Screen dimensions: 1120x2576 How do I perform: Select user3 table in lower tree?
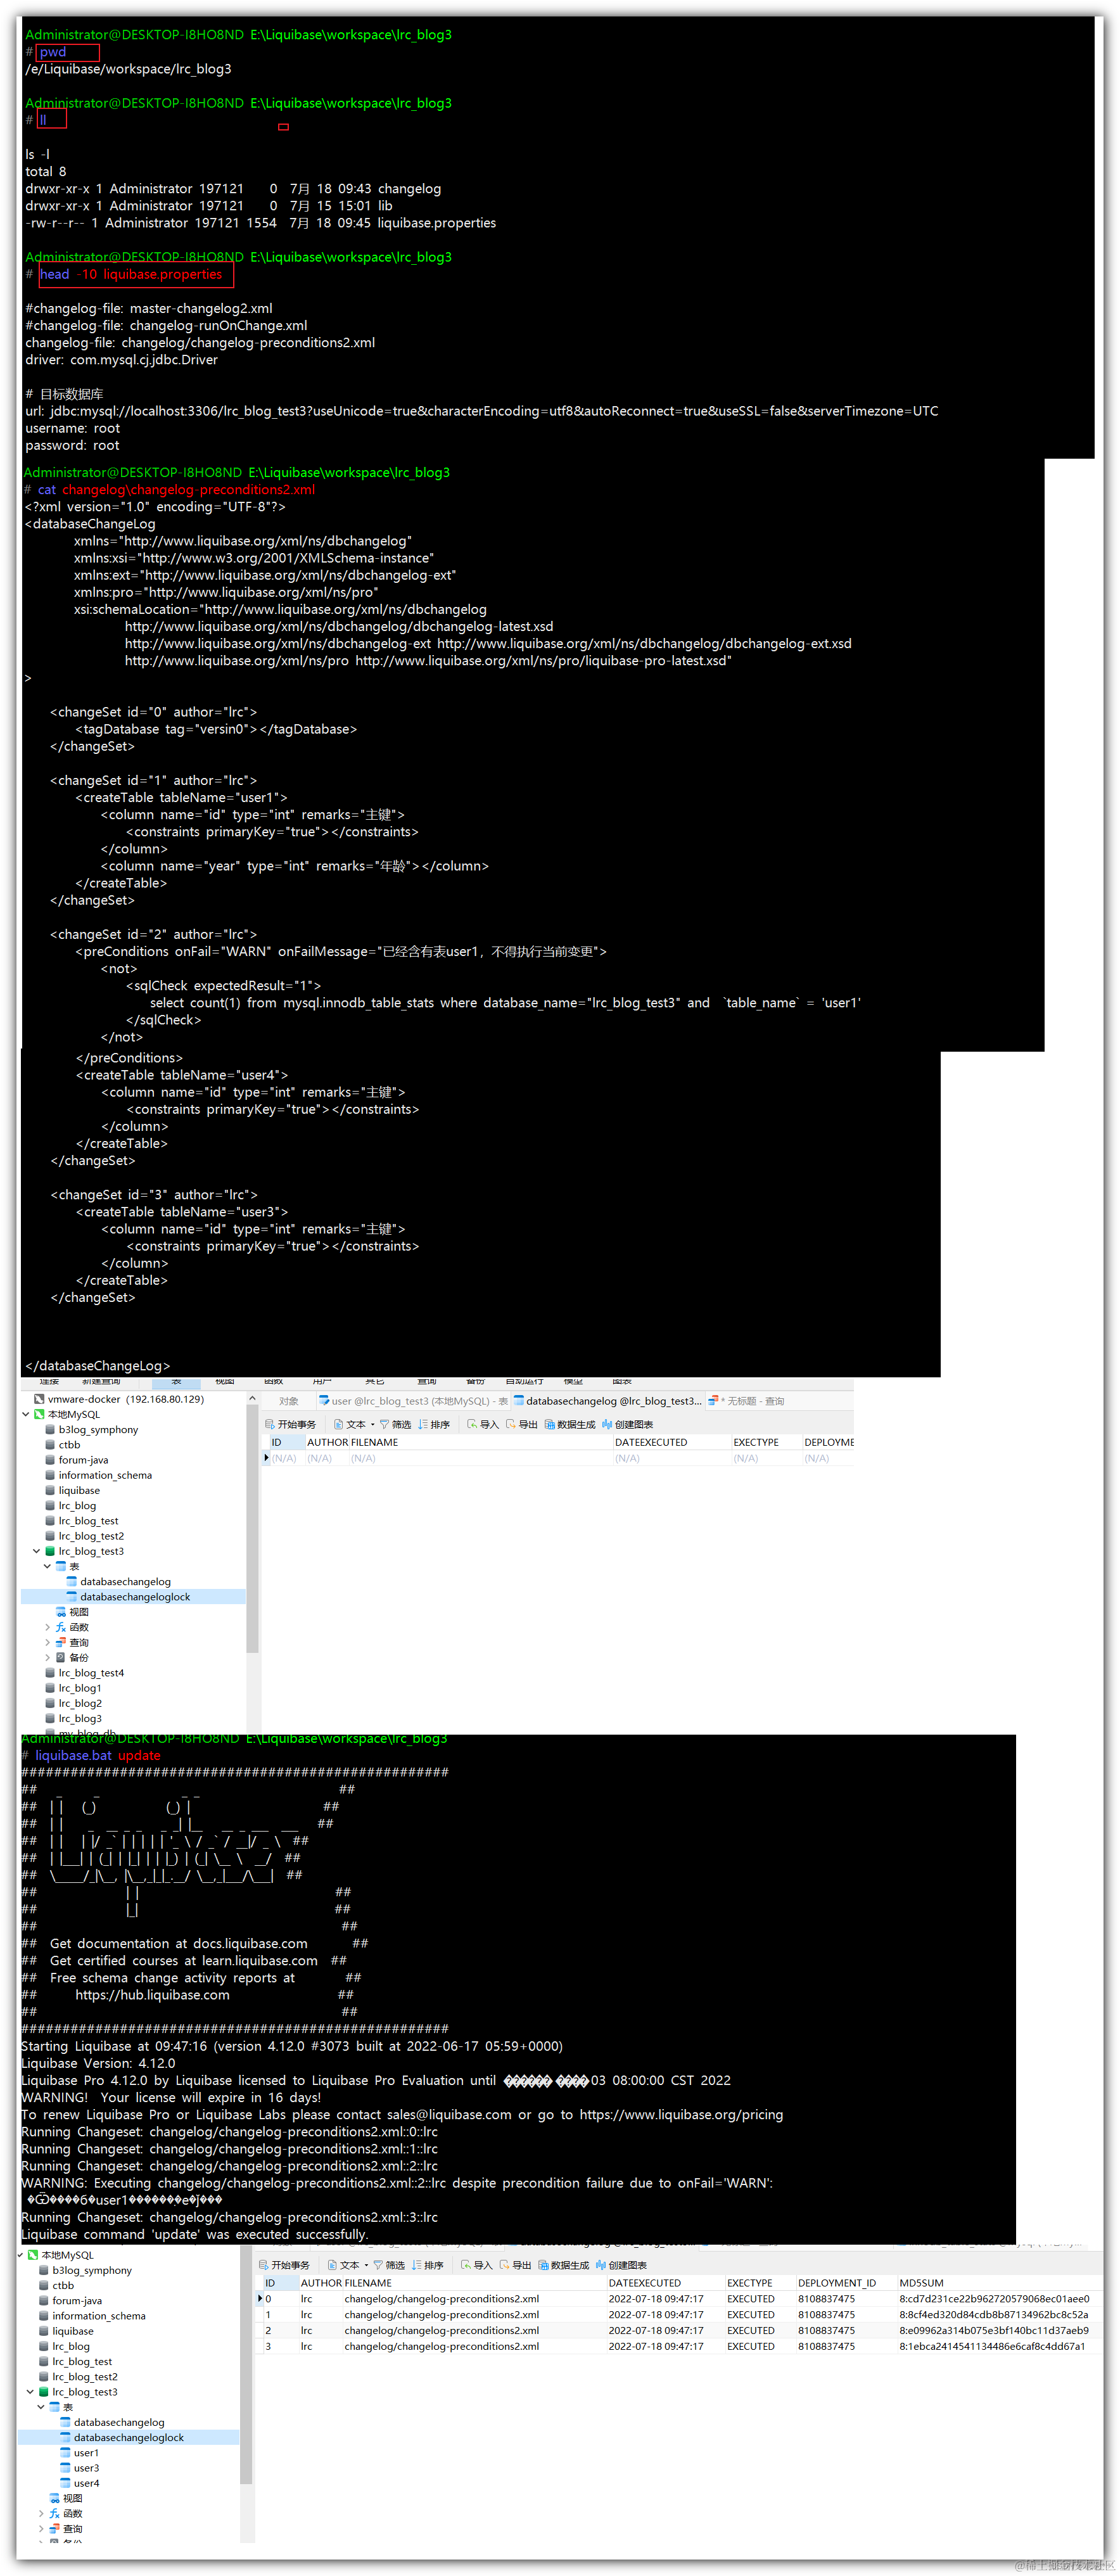point(80,2468)
